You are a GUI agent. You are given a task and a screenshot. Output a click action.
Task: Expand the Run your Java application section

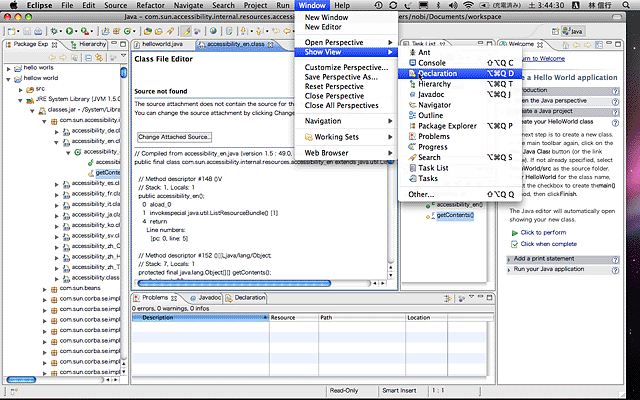509,270
